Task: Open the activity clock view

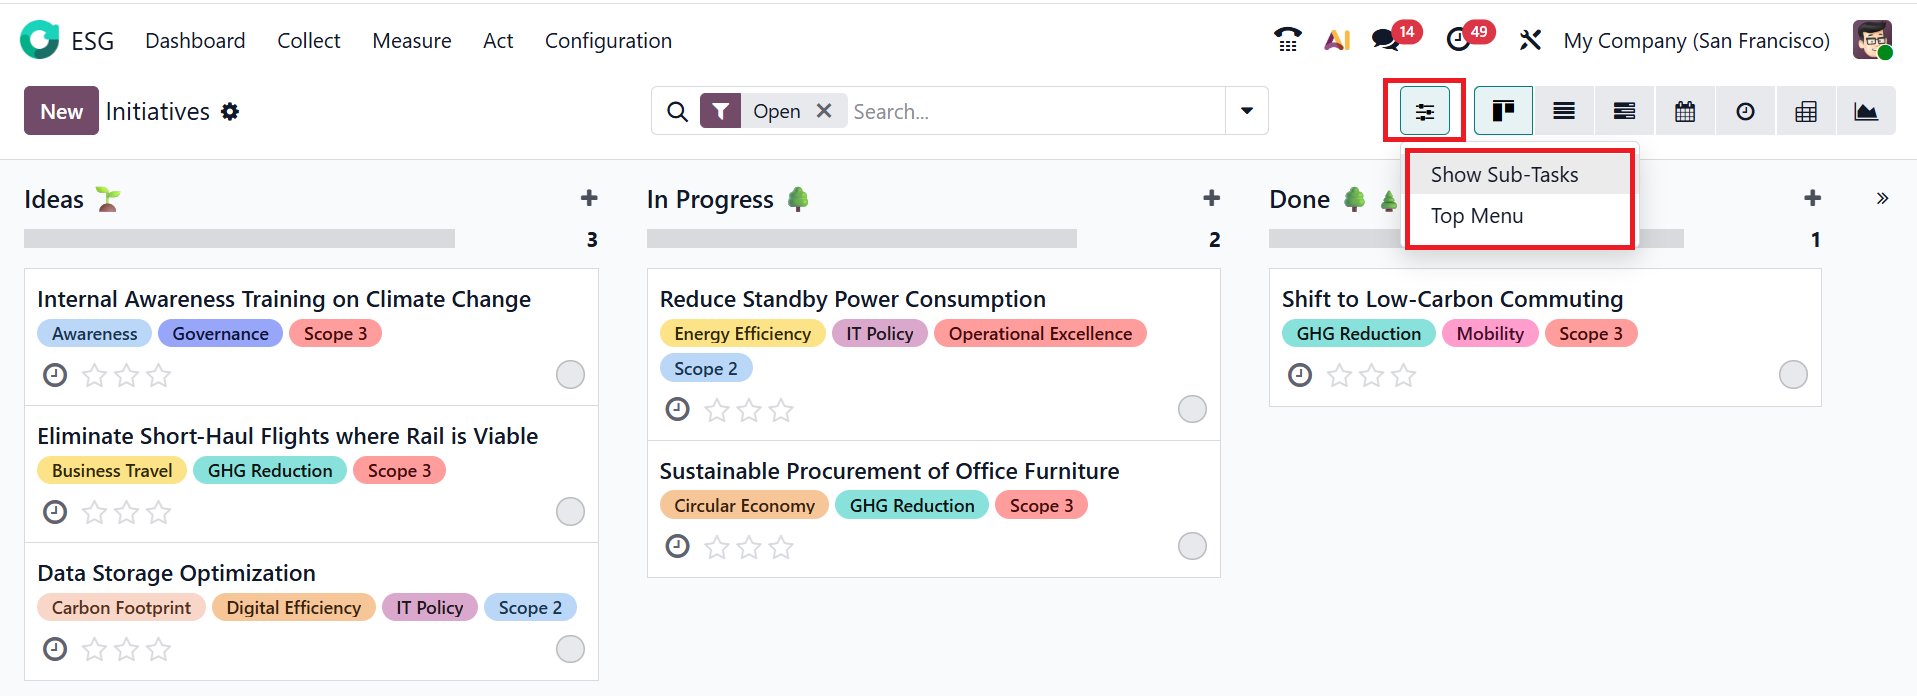Action: [x=1745, y=111]
